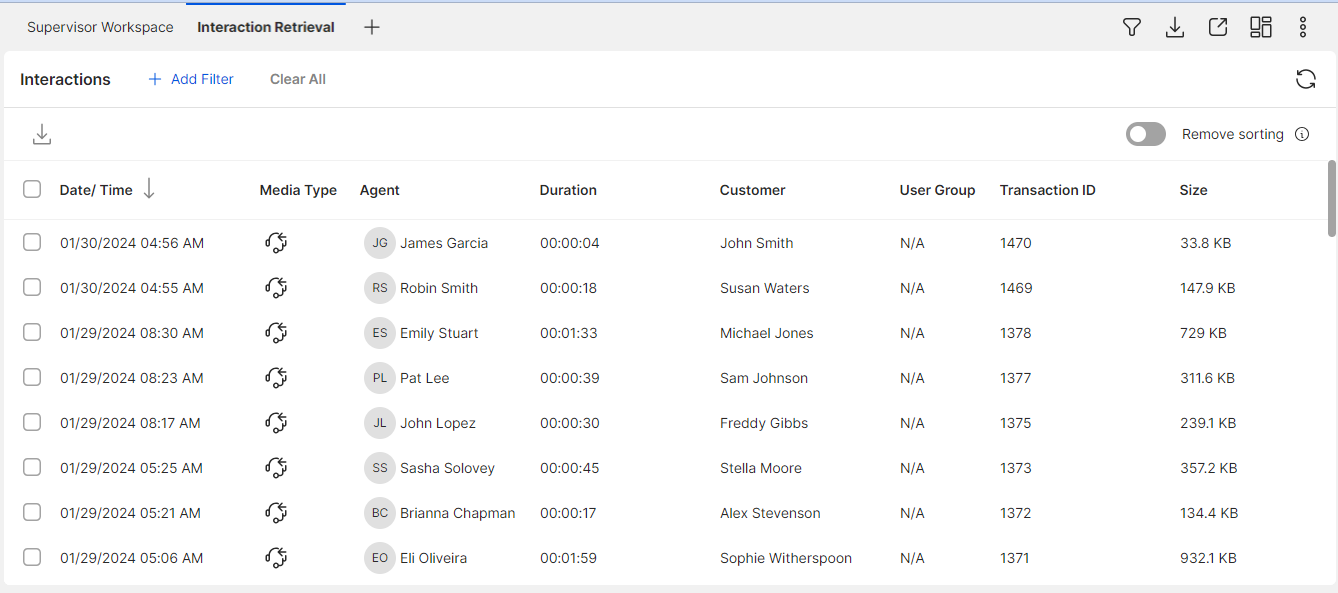The height and width of the screenshot is (593, 1338).
Task: Add a new tab with plus icon
Action: tap(372, 27)
